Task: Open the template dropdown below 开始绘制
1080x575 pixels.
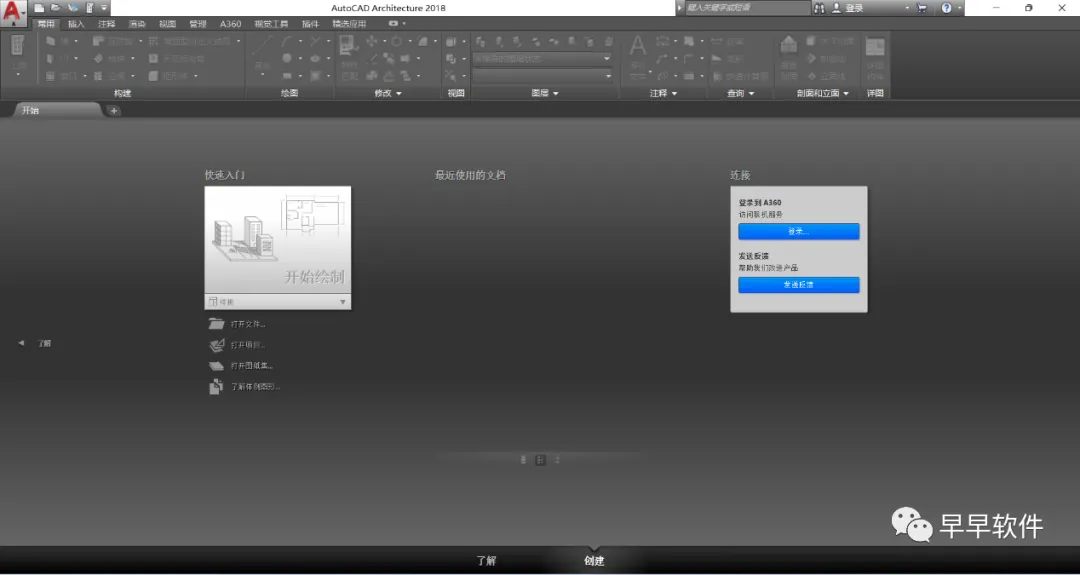Action: tap(278, 302)
